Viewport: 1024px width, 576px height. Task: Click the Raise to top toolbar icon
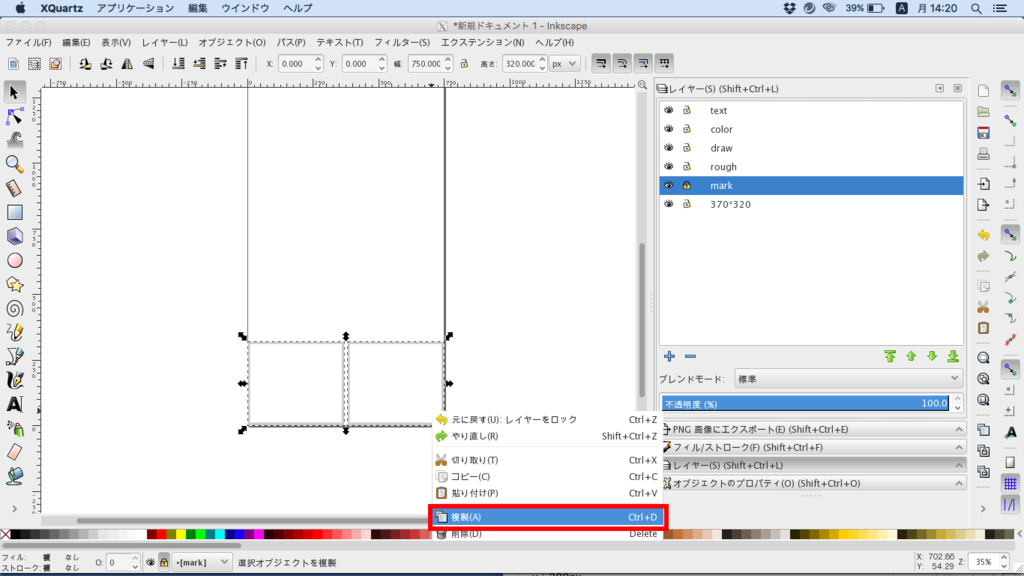[242, 63]
